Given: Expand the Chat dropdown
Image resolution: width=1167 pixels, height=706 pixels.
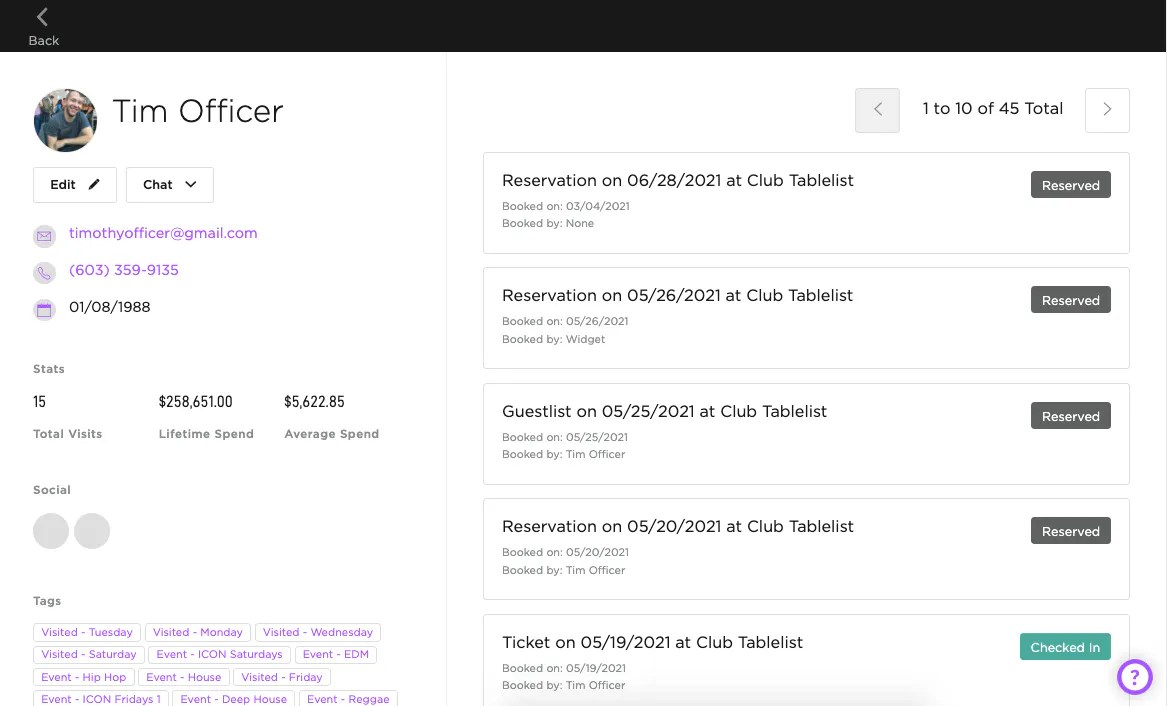Looking at the screenshot, I should coord(170,185).
